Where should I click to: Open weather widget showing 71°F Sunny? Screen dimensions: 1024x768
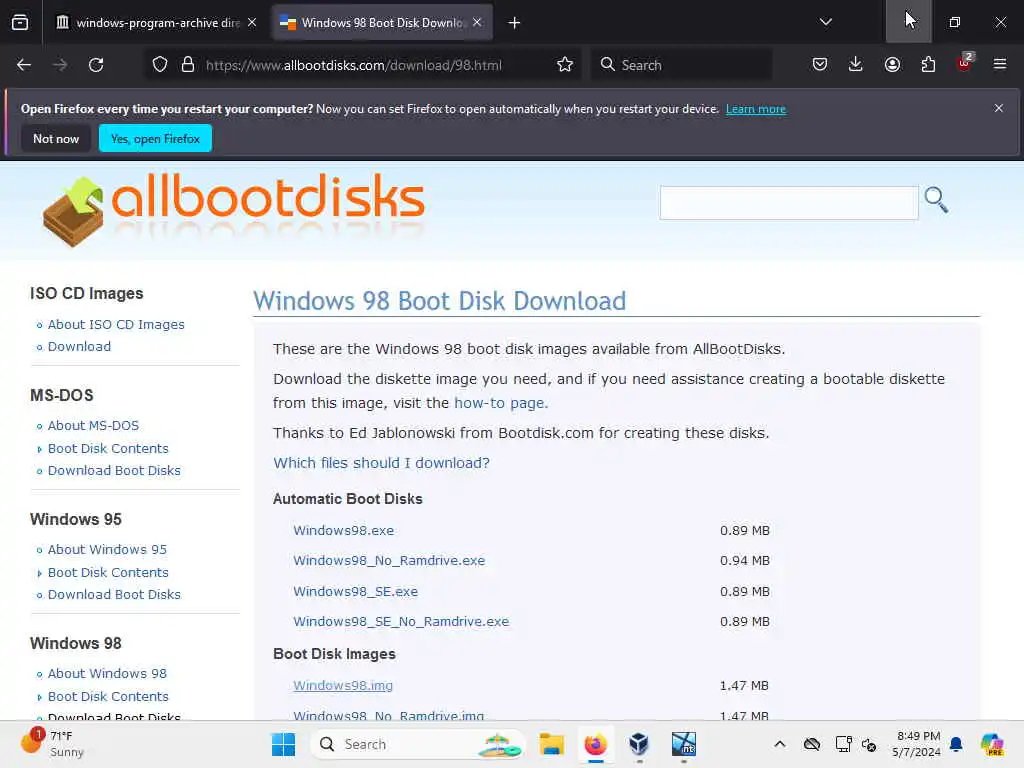pos(54,744)
